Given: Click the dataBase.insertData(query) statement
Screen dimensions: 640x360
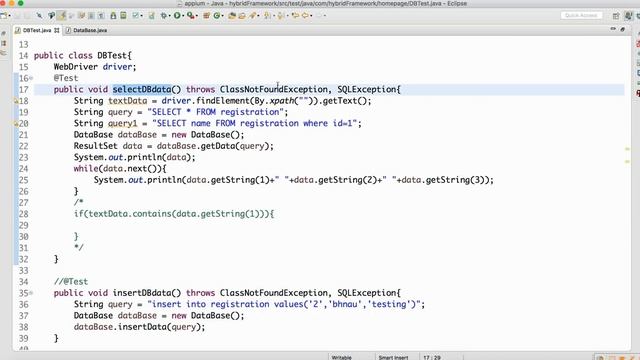Looking at the screenshot, I should point(139,327).
